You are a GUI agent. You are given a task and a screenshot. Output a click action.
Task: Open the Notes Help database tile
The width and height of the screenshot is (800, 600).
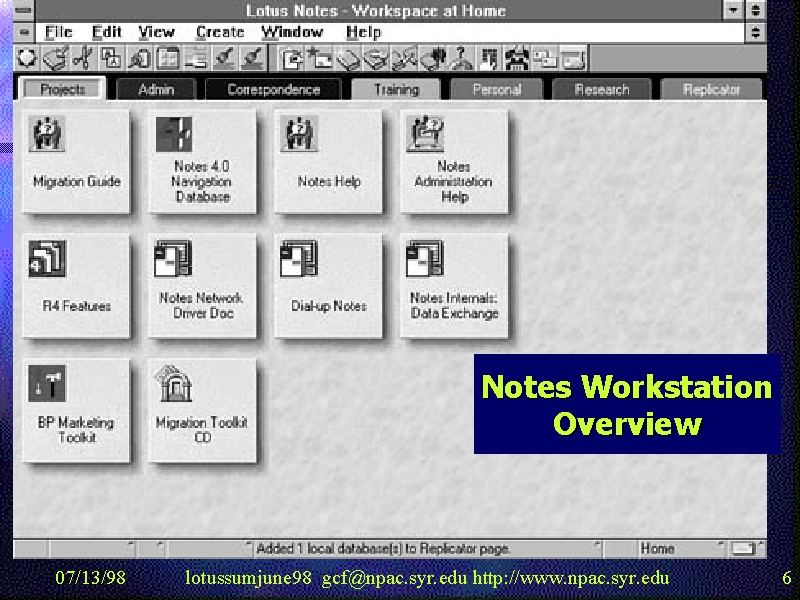pos(328,161)
